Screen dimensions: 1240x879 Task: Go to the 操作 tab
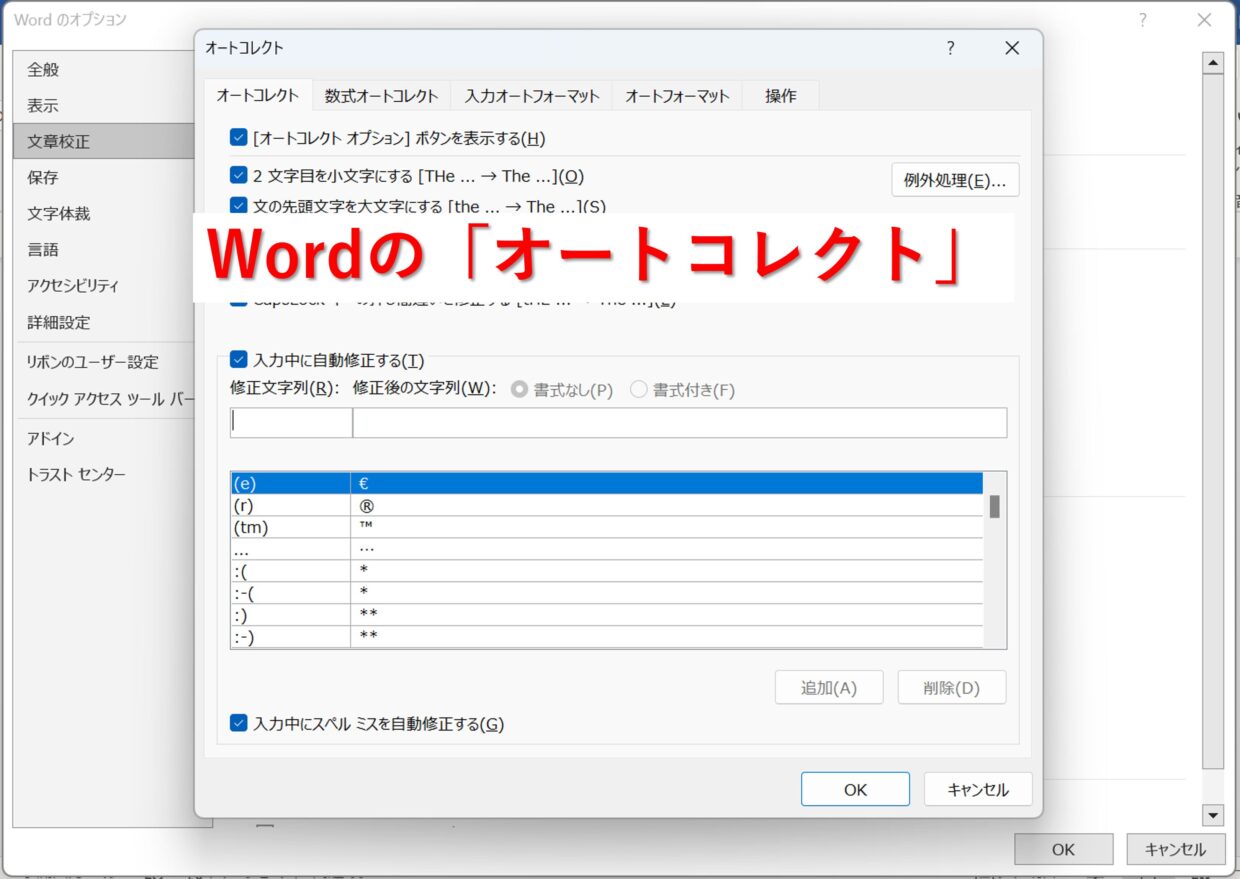tap(781, 96)
